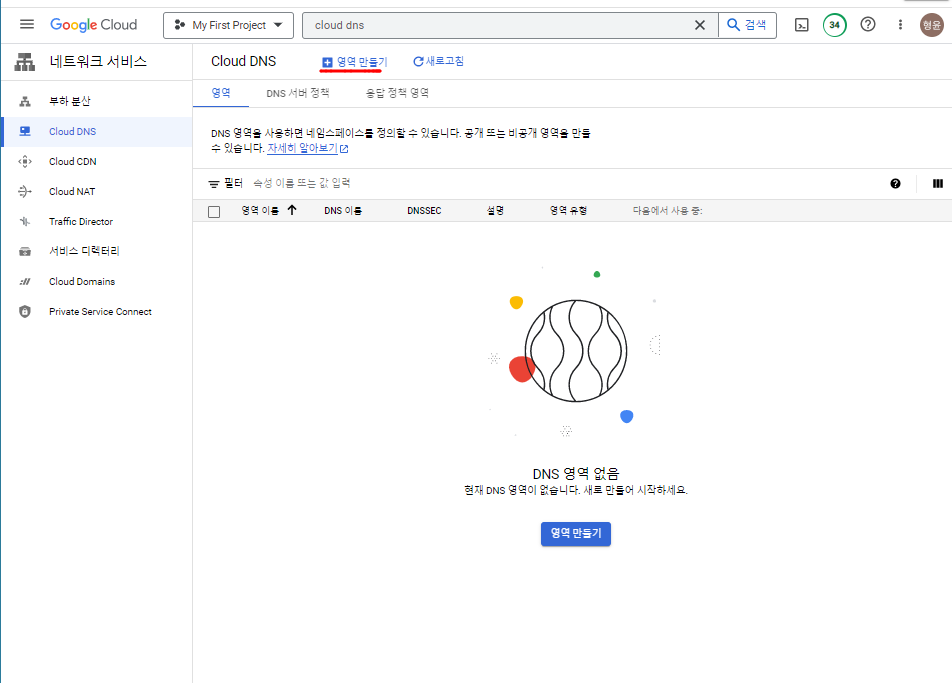Switch to the DNS 서버 정책 tab

298,93
